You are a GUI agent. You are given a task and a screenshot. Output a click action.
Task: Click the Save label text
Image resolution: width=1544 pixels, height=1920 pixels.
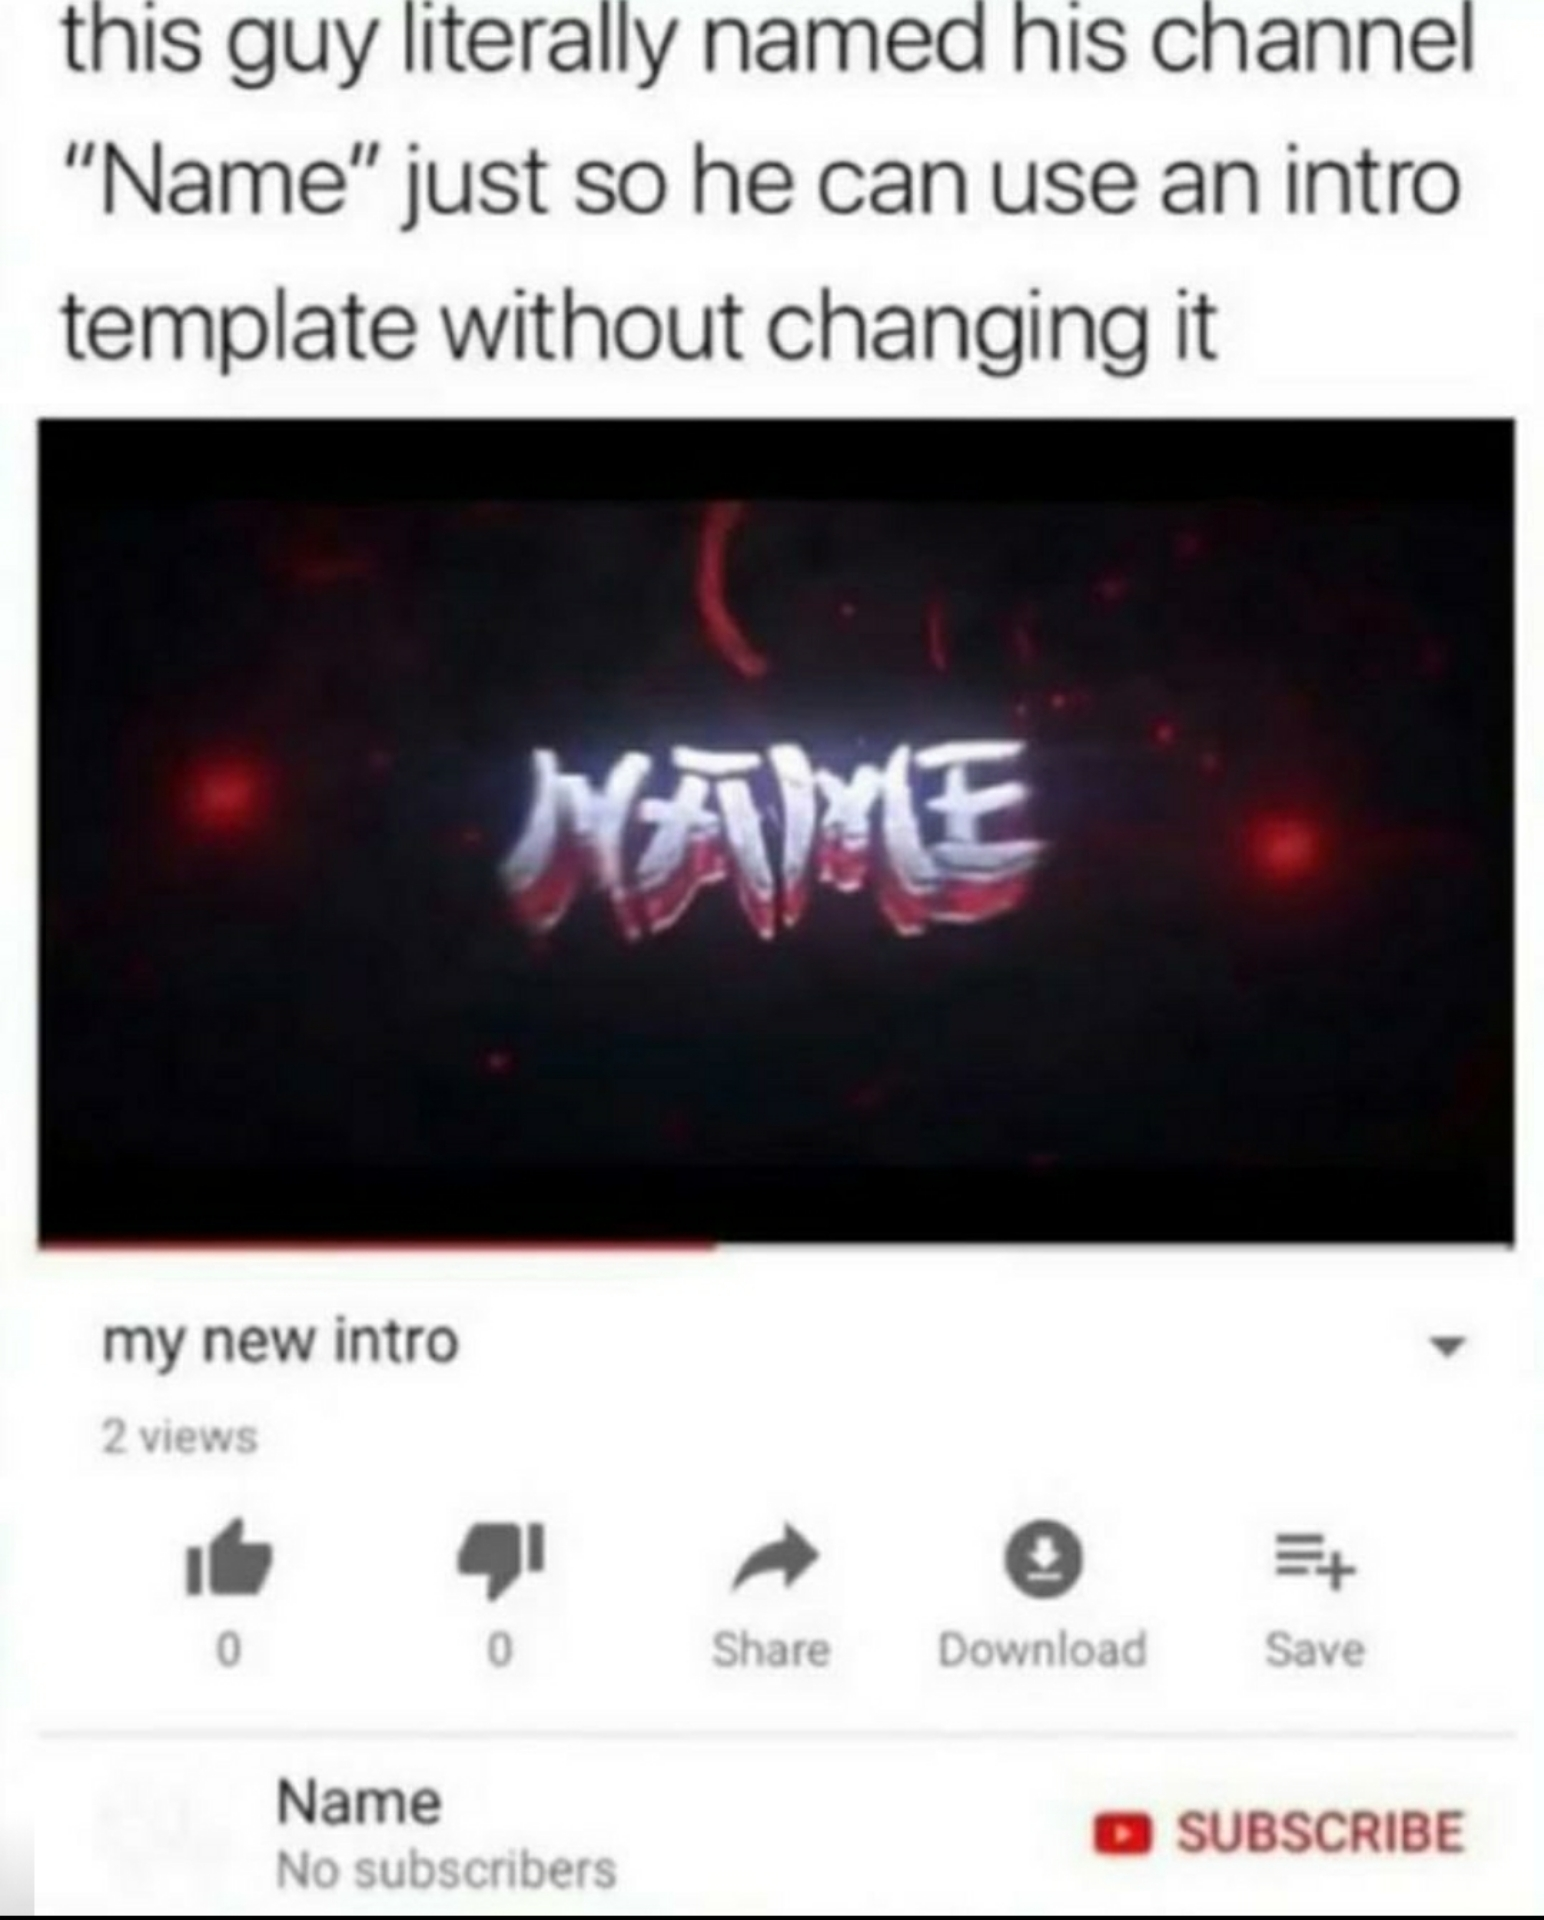[1314, 1650]
